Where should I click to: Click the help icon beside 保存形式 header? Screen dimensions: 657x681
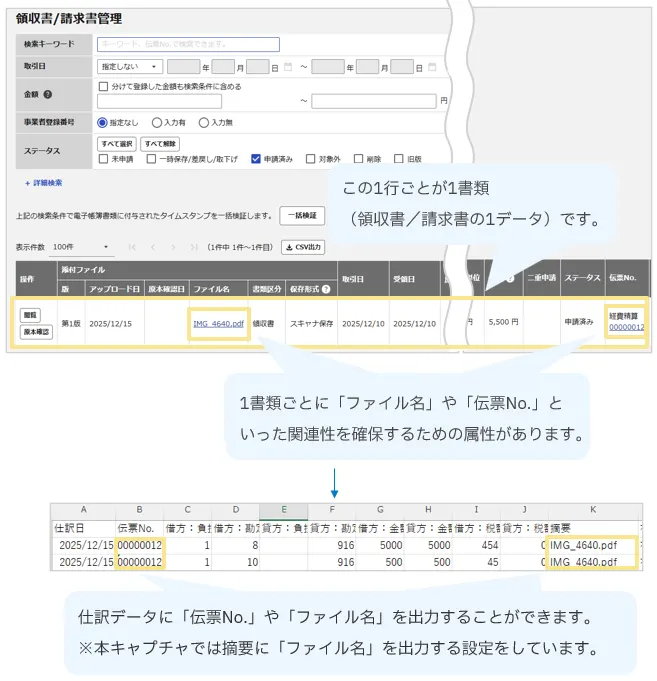[327, 289]
